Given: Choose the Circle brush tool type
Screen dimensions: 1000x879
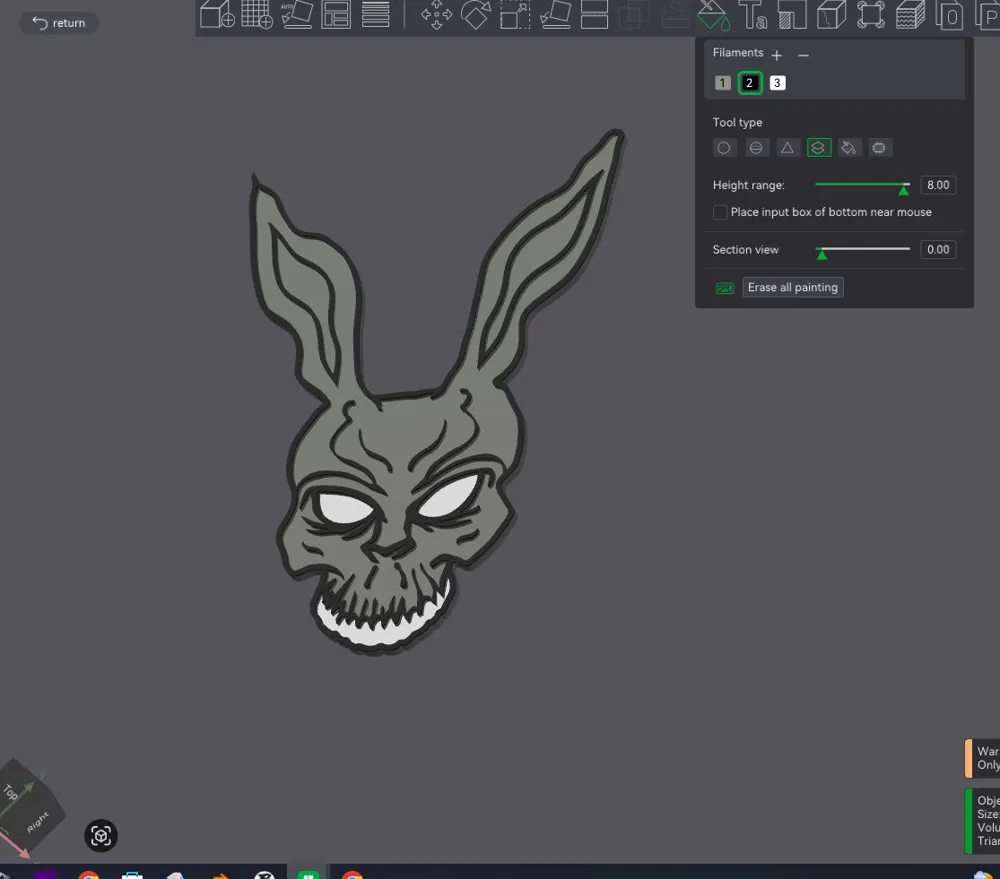Looking at the screenshot, I should pyautogui.click(x=724, y=148).
